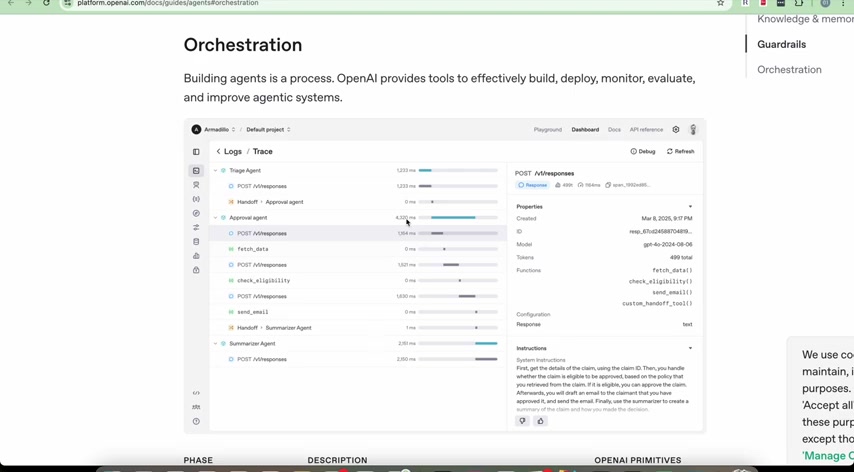Click the code brackets icon near the sidebar bottom
This screenshot has width=854, height=472.
click(196, 393)
